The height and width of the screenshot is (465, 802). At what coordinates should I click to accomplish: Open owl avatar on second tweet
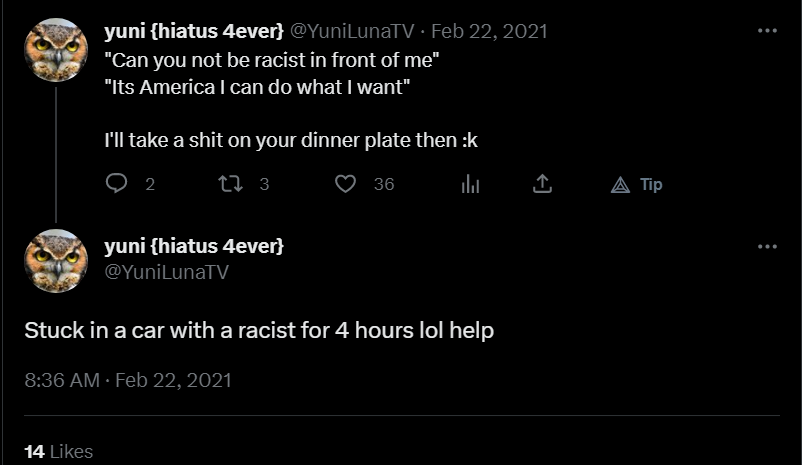(56, 261)
